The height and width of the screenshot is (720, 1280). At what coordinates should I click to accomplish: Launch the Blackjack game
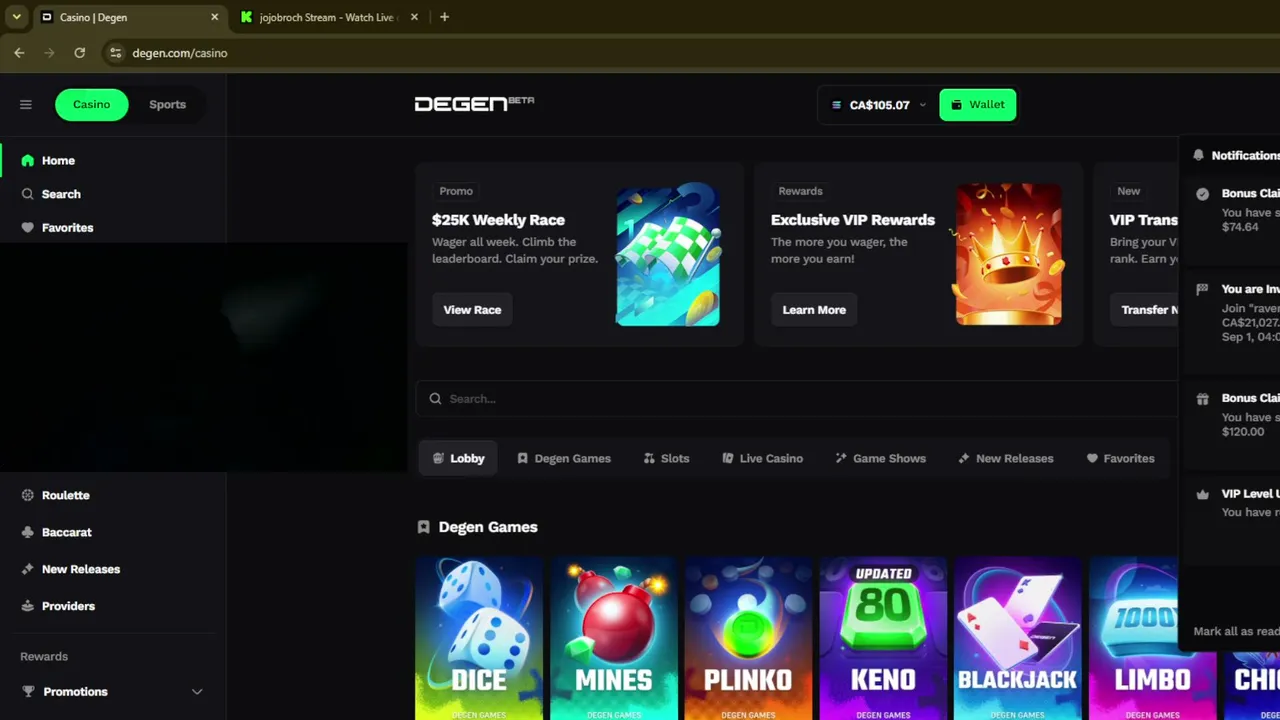point(1018,638)
